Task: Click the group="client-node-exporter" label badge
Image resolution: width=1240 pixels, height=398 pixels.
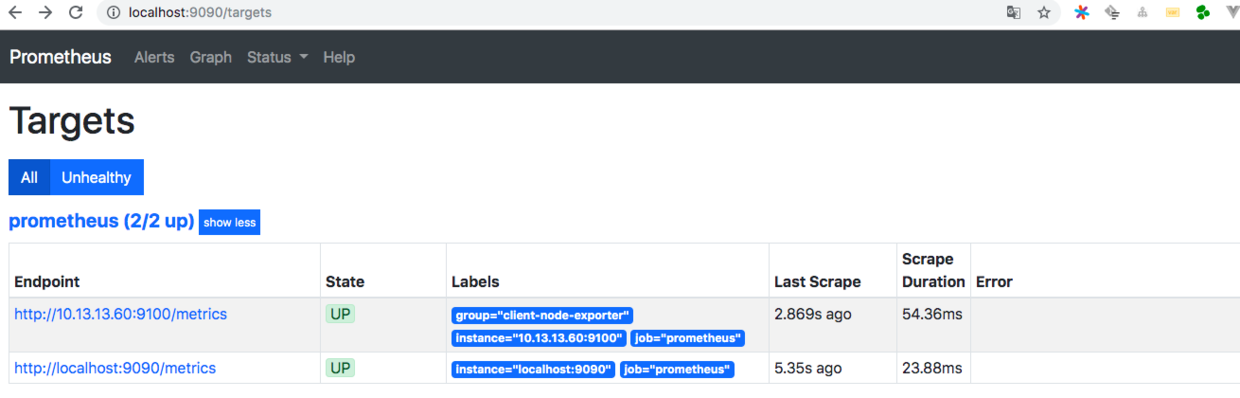Action: click(542, 315)
